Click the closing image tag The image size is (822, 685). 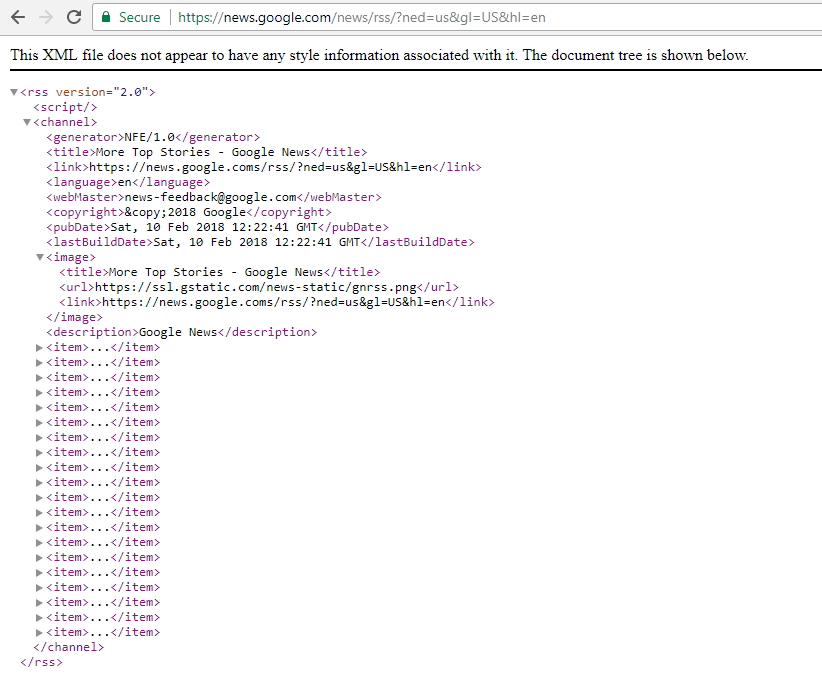(74, 317)
